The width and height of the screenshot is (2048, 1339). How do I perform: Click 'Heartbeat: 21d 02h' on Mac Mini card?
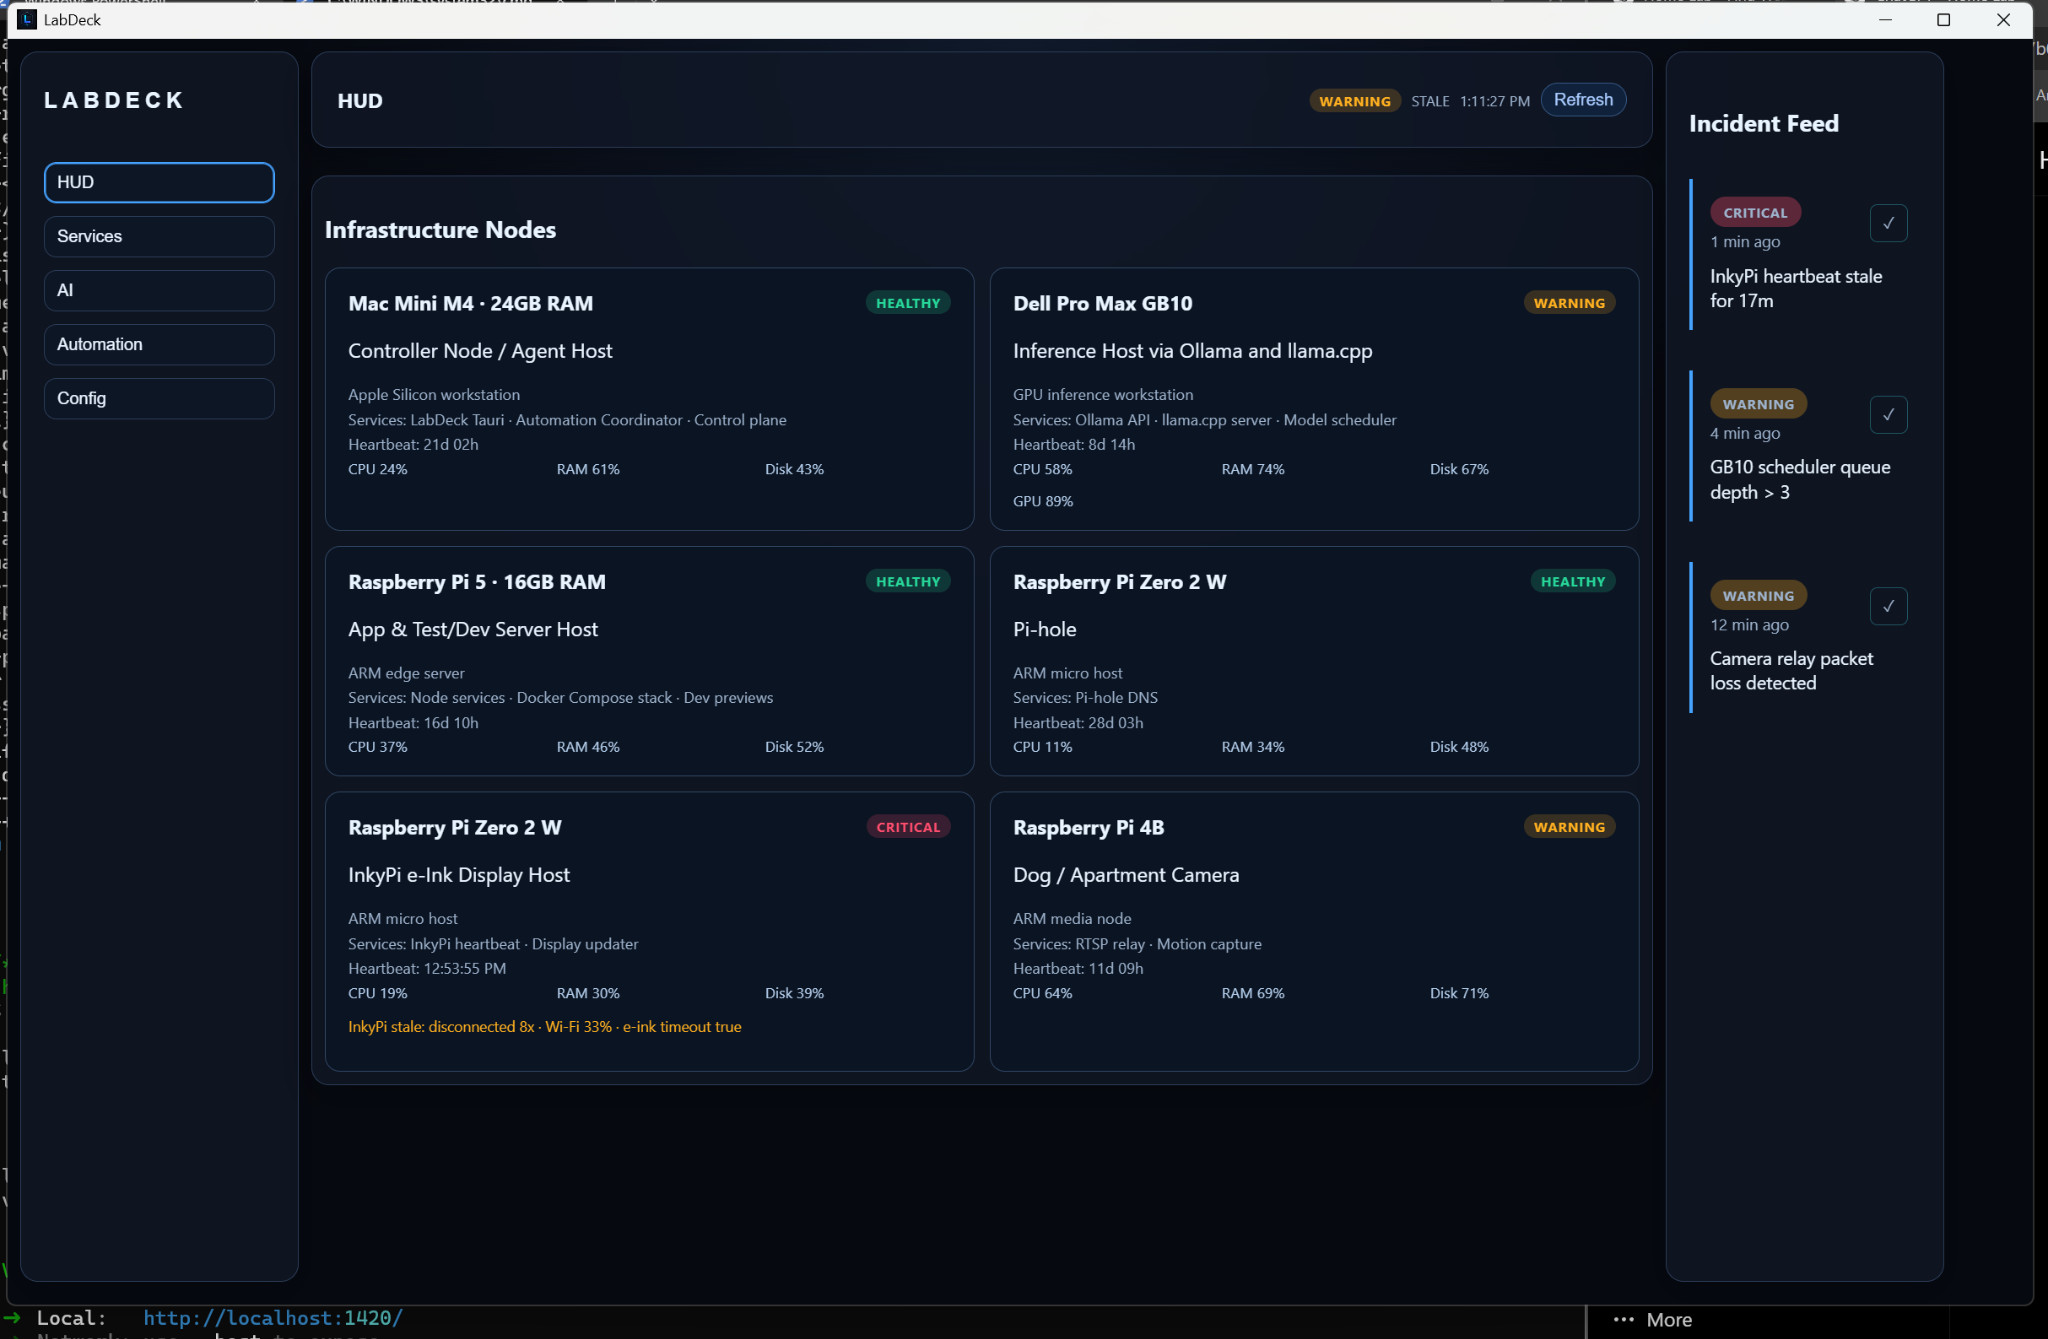coord(413,444)
